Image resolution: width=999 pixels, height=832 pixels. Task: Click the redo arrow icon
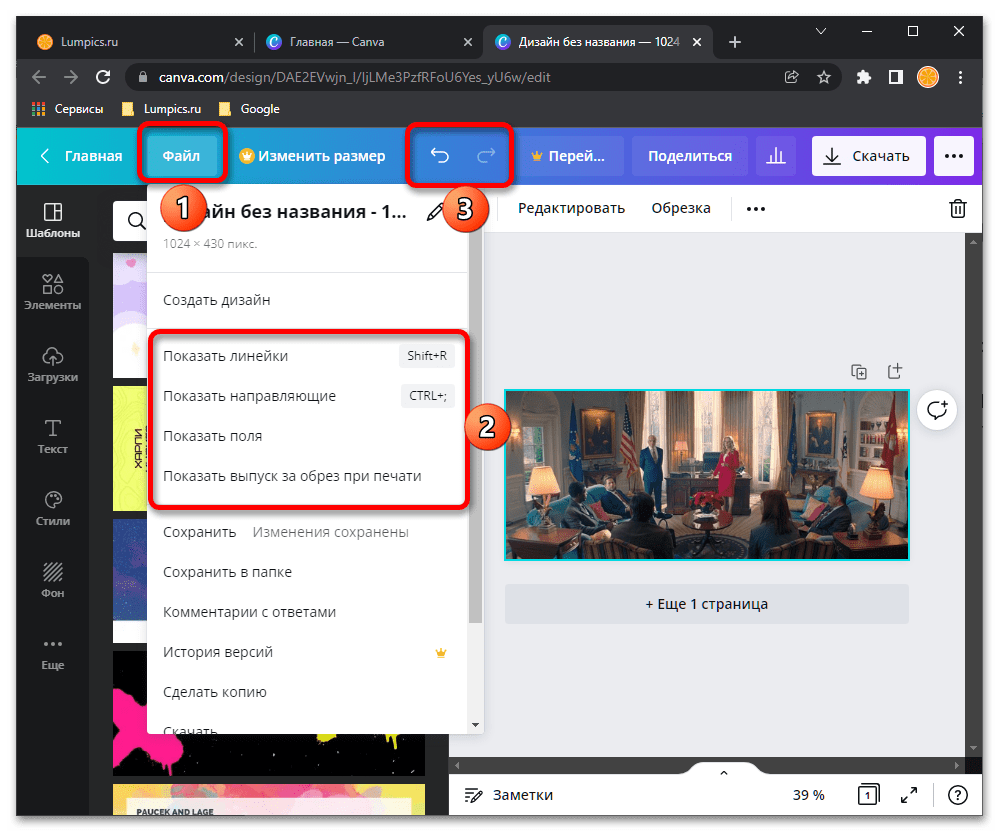coord(486,155)
